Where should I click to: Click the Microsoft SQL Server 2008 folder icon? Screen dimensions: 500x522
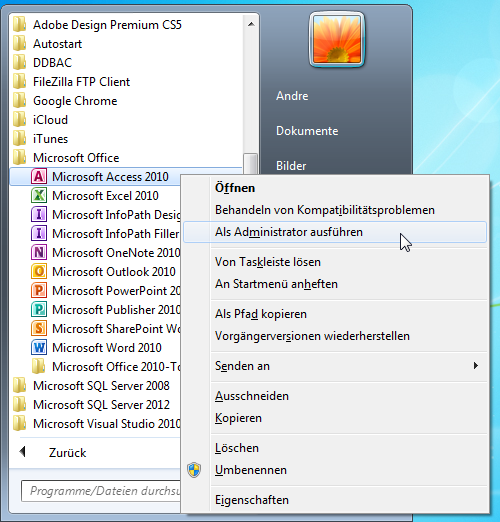[20, 386]
